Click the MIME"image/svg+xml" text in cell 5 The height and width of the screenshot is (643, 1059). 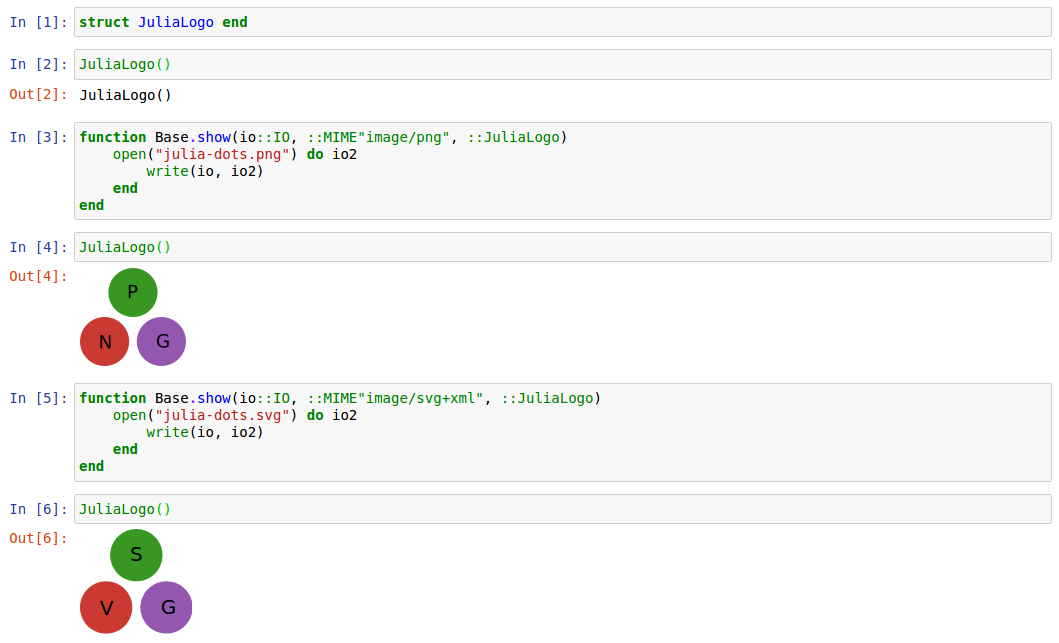click(403, 398)
